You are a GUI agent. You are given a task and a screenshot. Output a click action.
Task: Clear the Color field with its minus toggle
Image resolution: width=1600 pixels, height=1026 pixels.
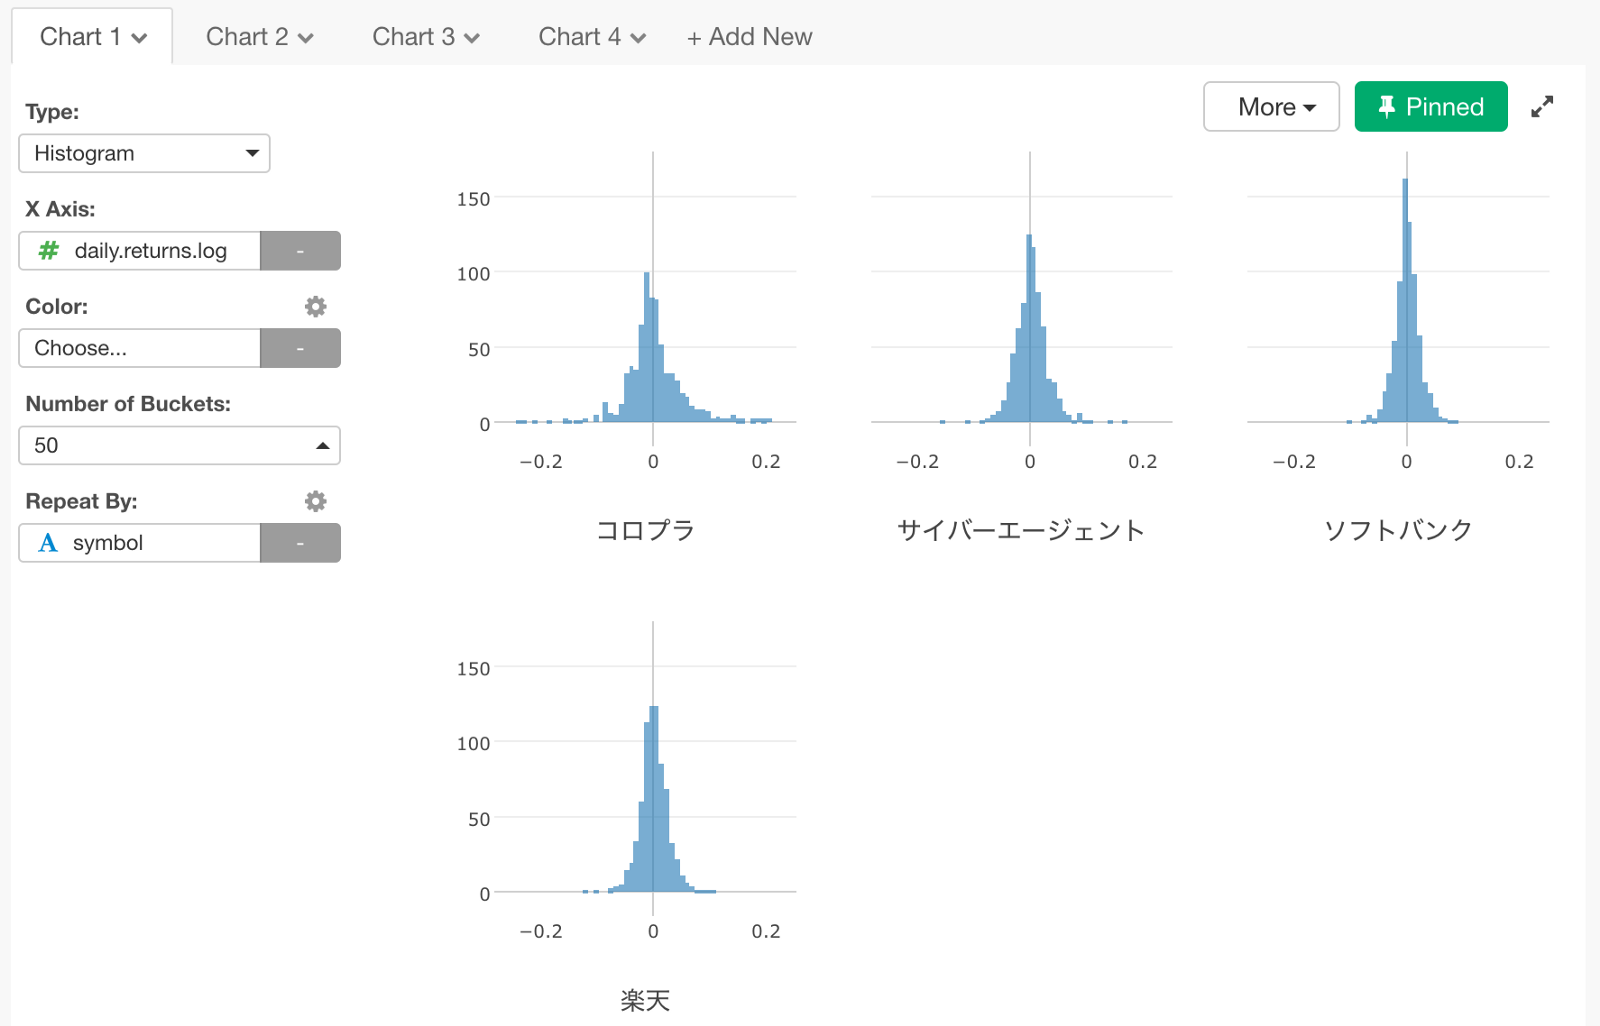tap(300, 348)
